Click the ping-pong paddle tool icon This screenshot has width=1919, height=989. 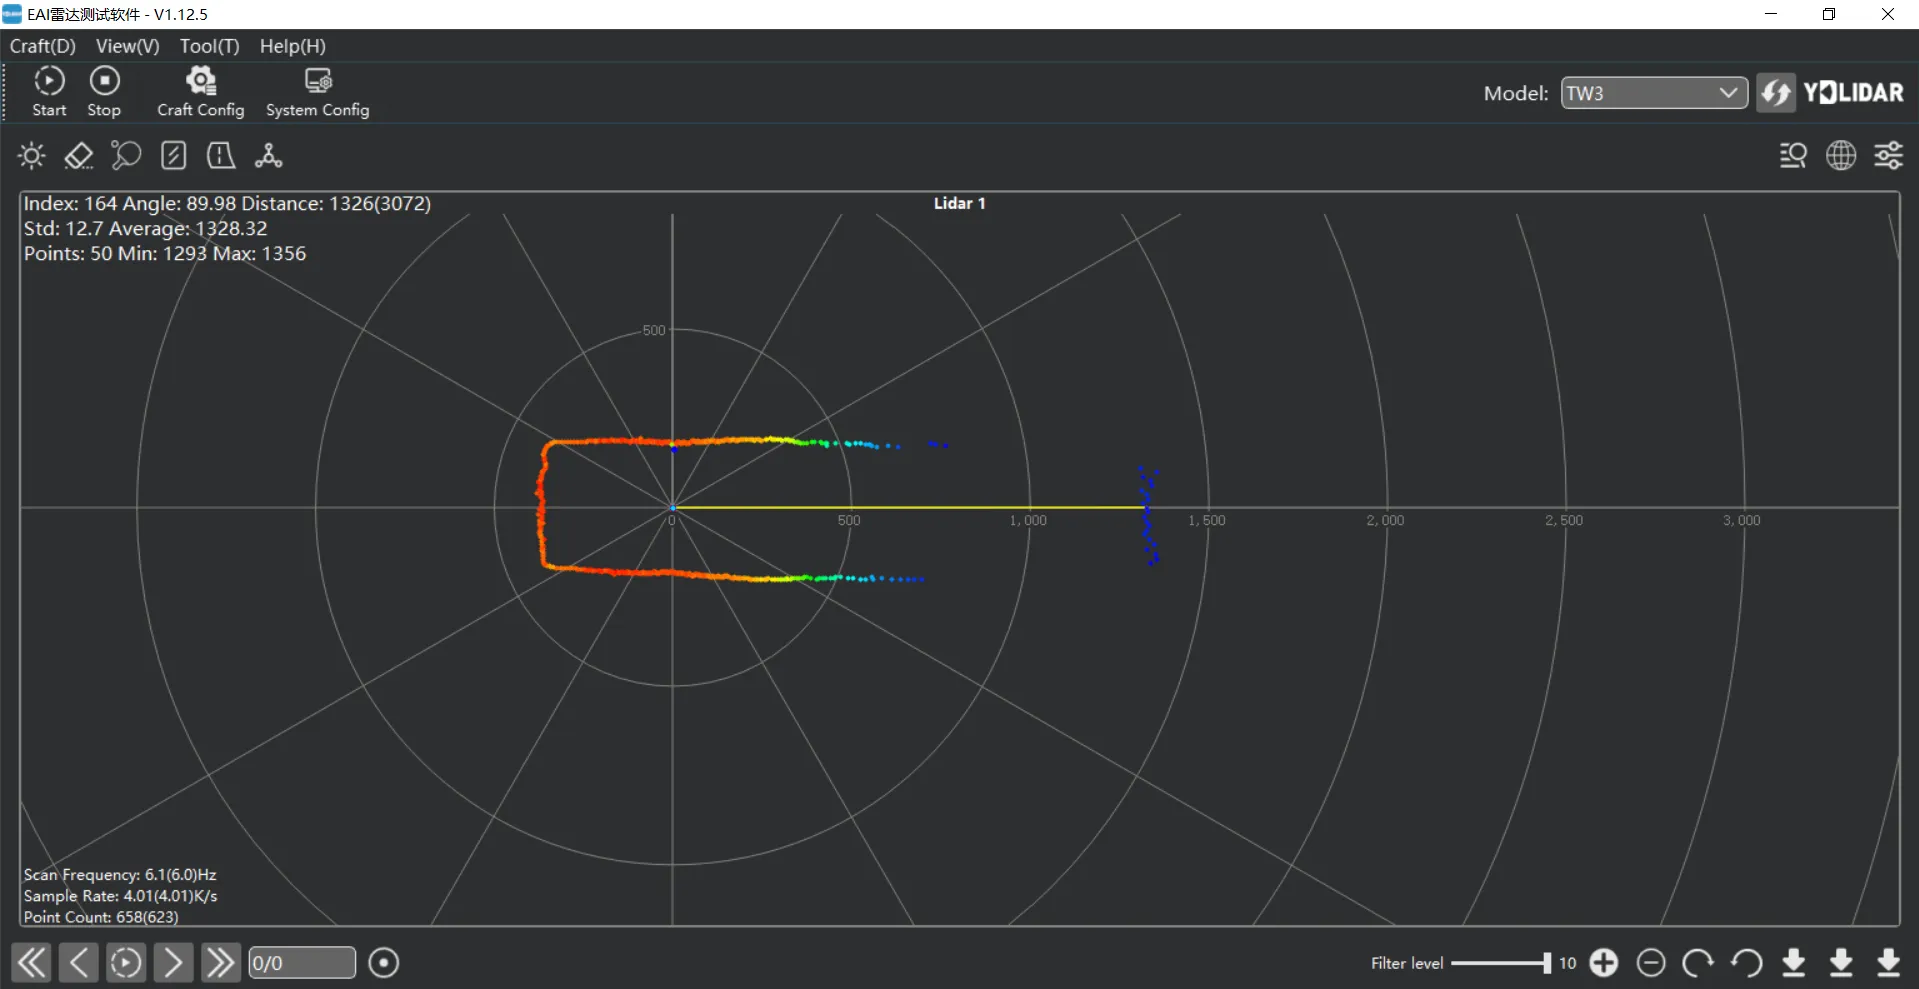[x=126, y=155]
